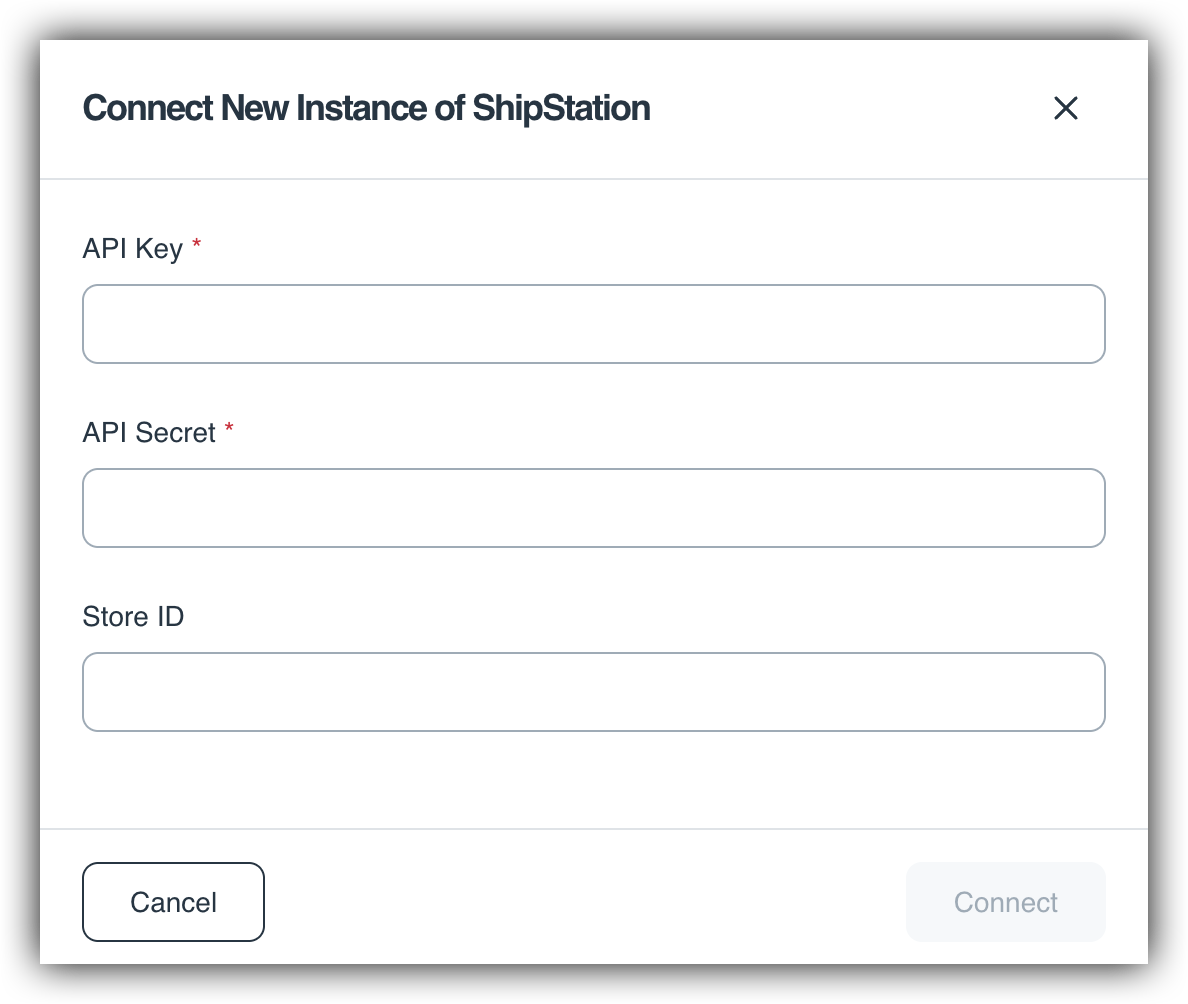Click the red asterisk beside API Key
The image size is (1188, 1004).
coord(196,243)
